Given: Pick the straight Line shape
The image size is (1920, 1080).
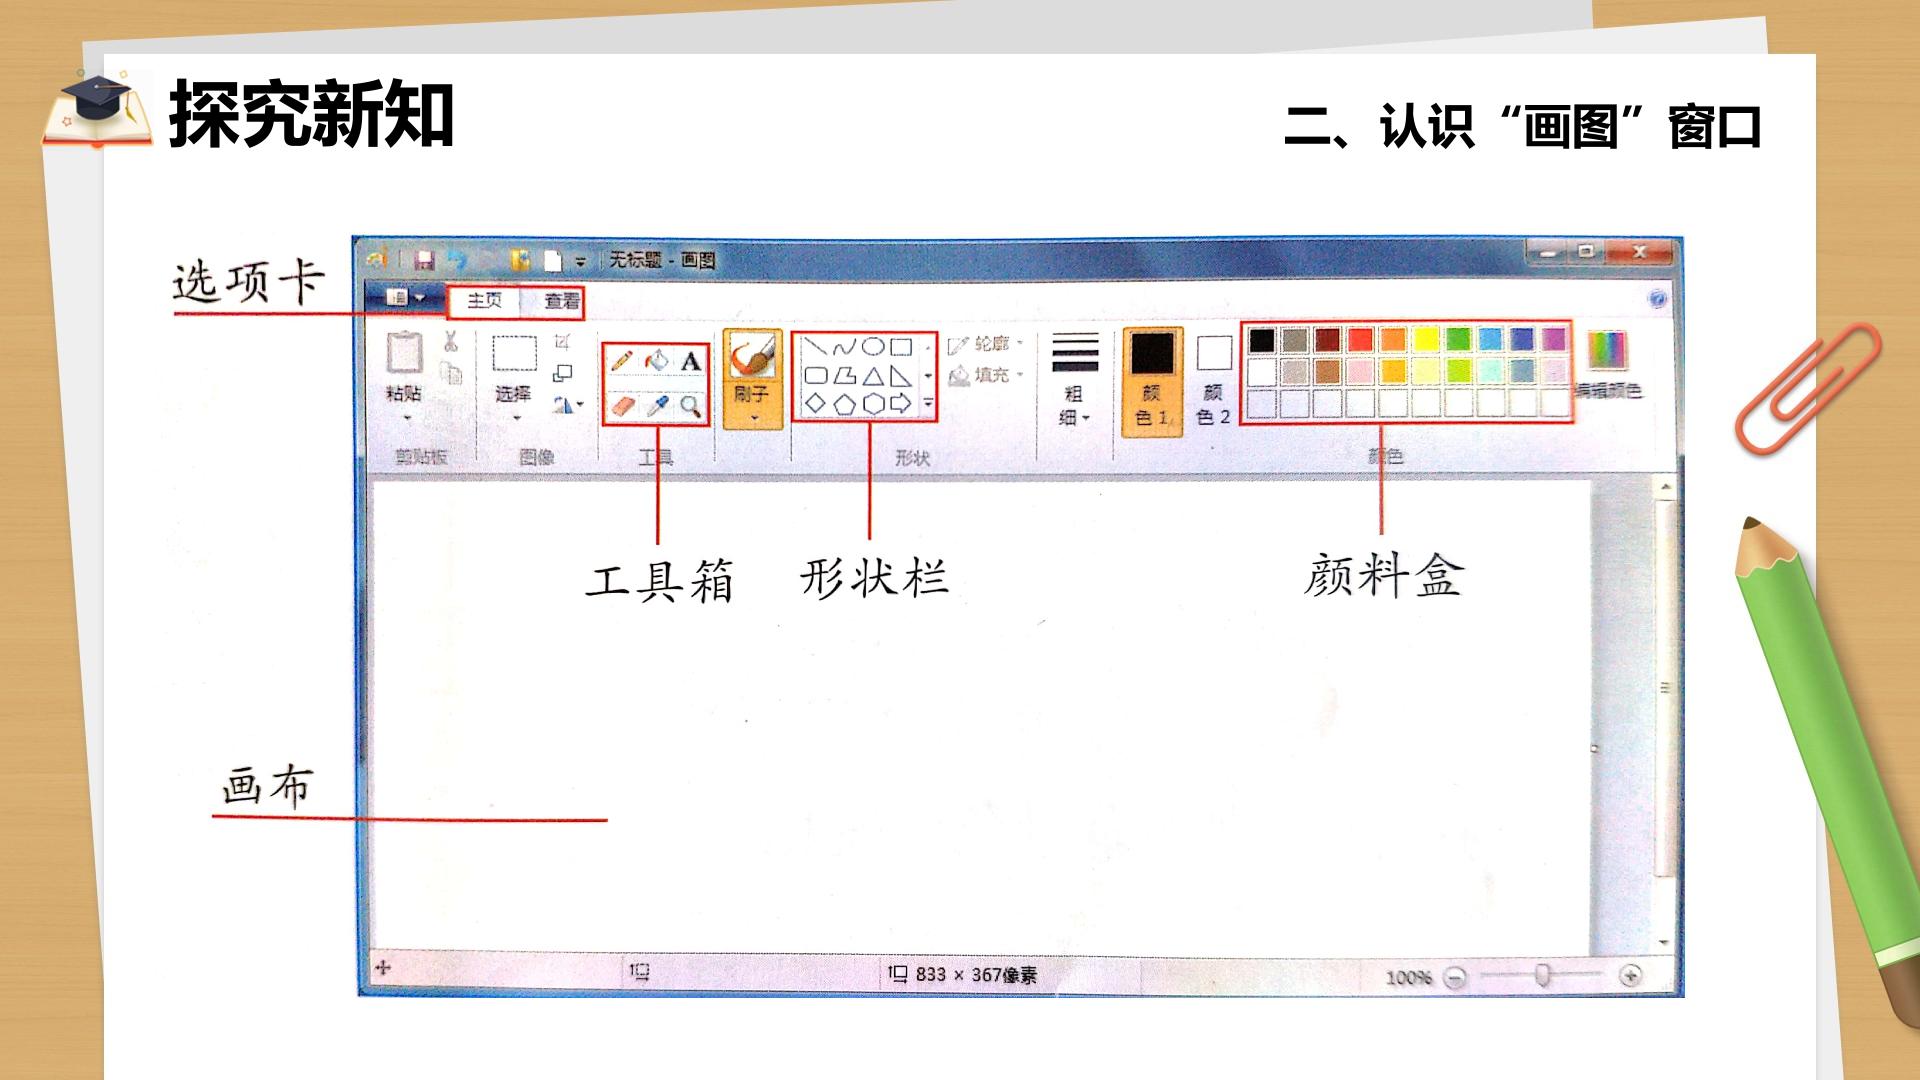Looking at the screenshot, I should 816,347.
